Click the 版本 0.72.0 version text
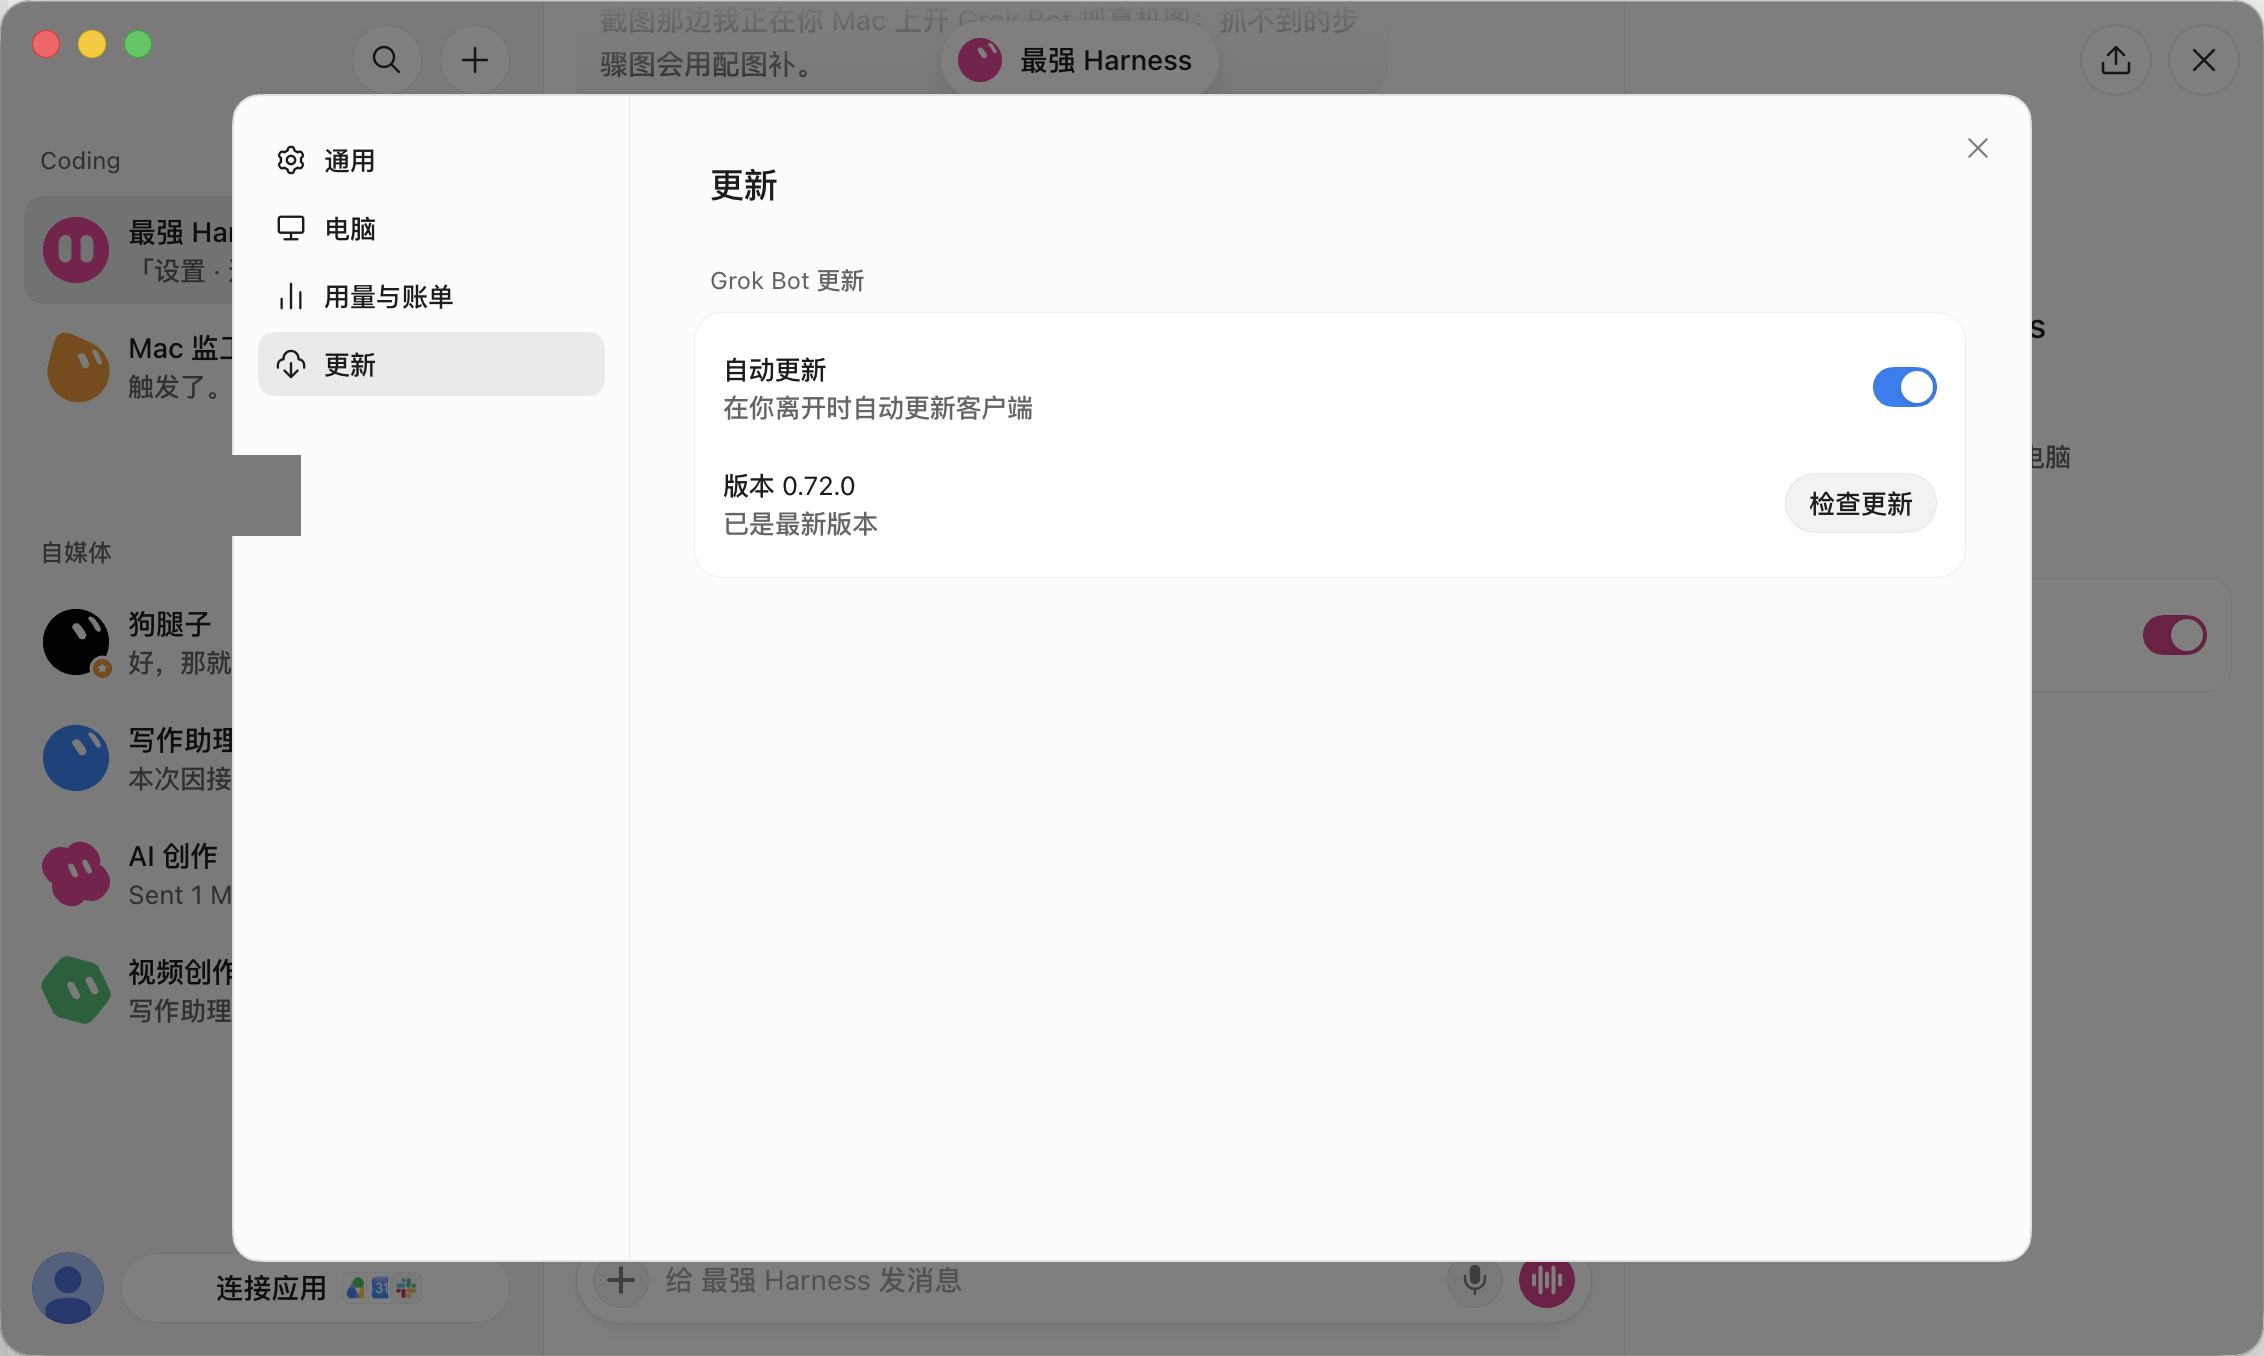Image resolution: width=2264 pixels, height=1356 pixels. tap(789, 486)
